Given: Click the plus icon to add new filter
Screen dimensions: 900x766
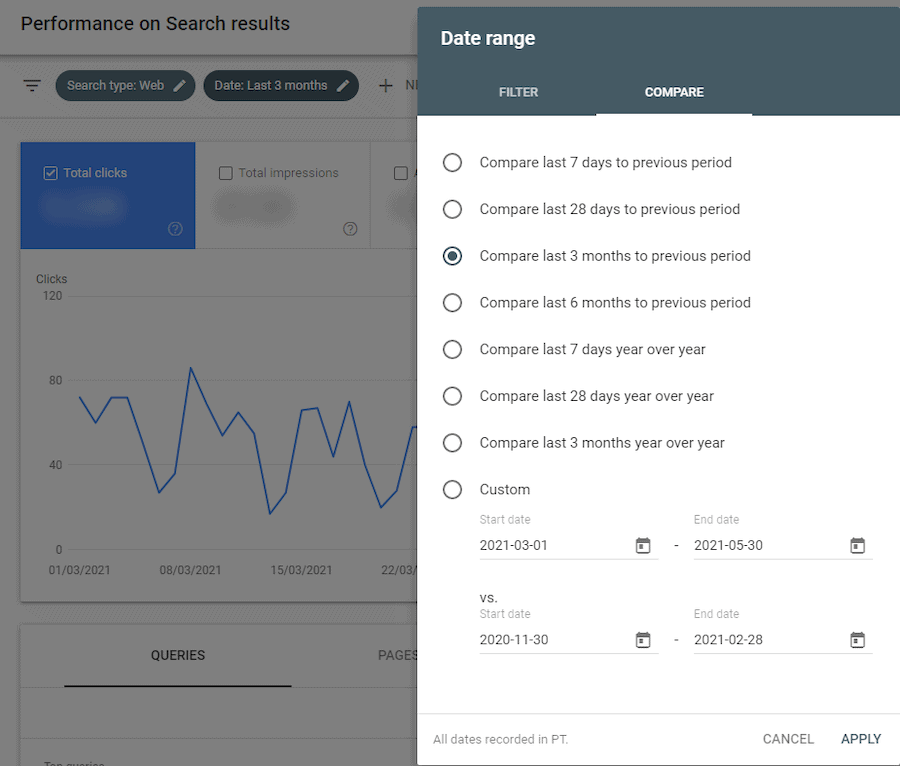Looking at the screenshot, I should (386, 85).
